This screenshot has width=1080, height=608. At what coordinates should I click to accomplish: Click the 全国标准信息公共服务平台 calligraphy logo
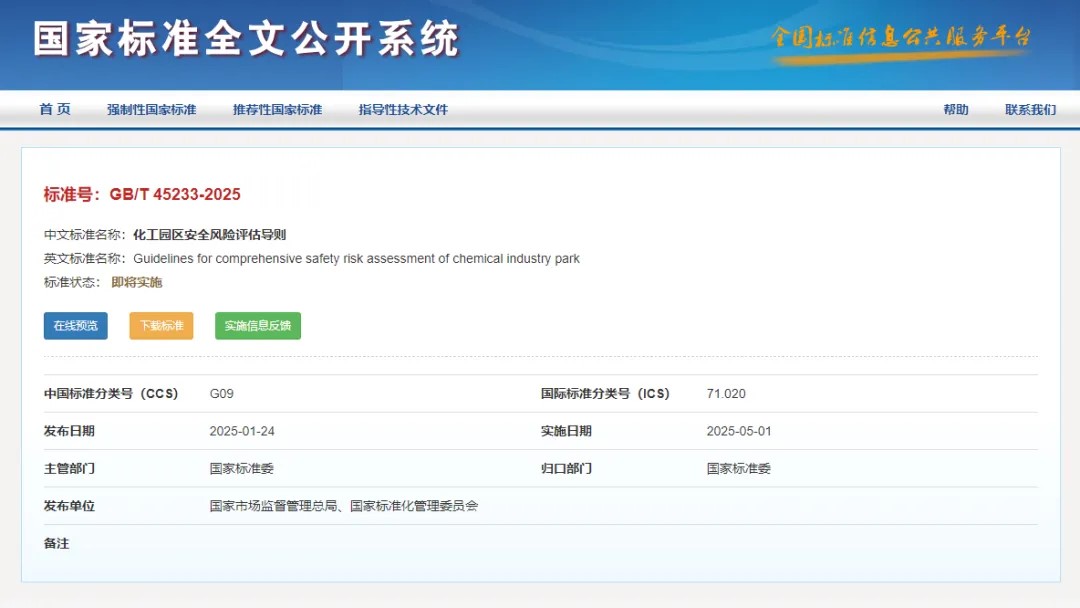(900, 38)
